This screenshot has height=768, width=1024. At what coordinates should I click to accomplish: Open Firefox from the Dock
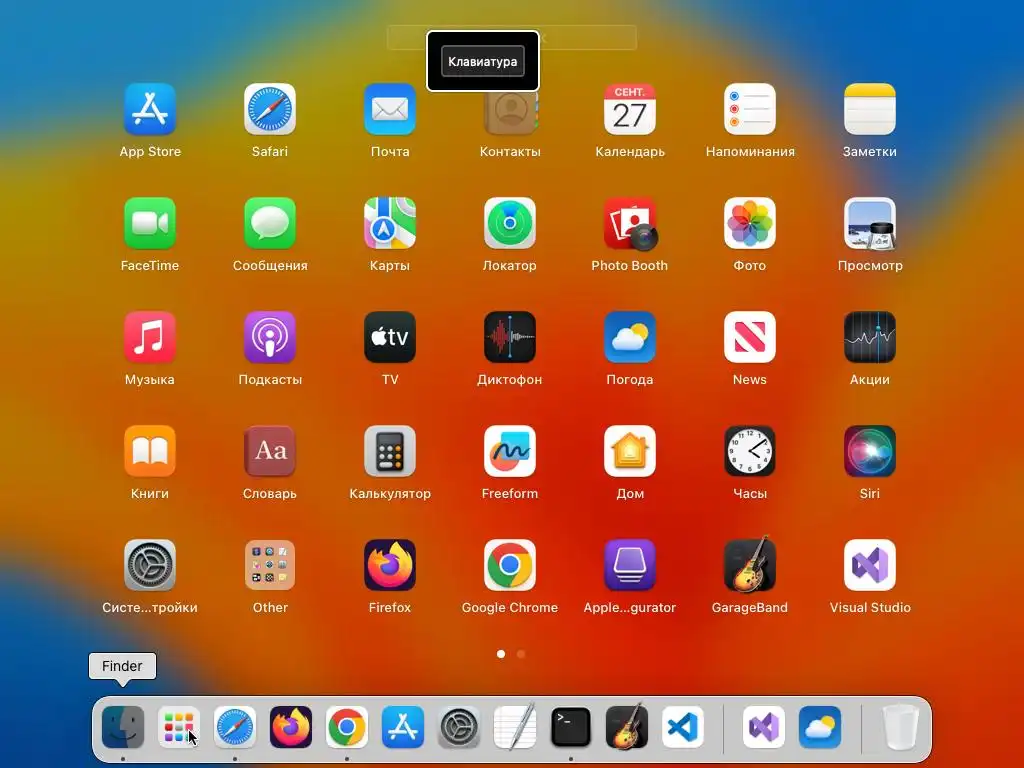pos(291,727)
